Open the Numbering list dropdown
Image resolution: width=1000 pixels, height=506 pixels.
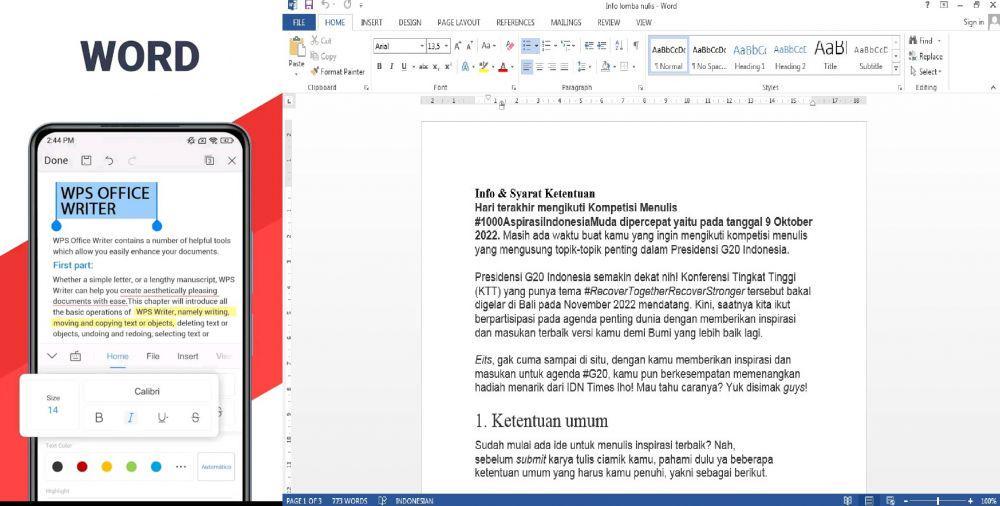[556, 46]
